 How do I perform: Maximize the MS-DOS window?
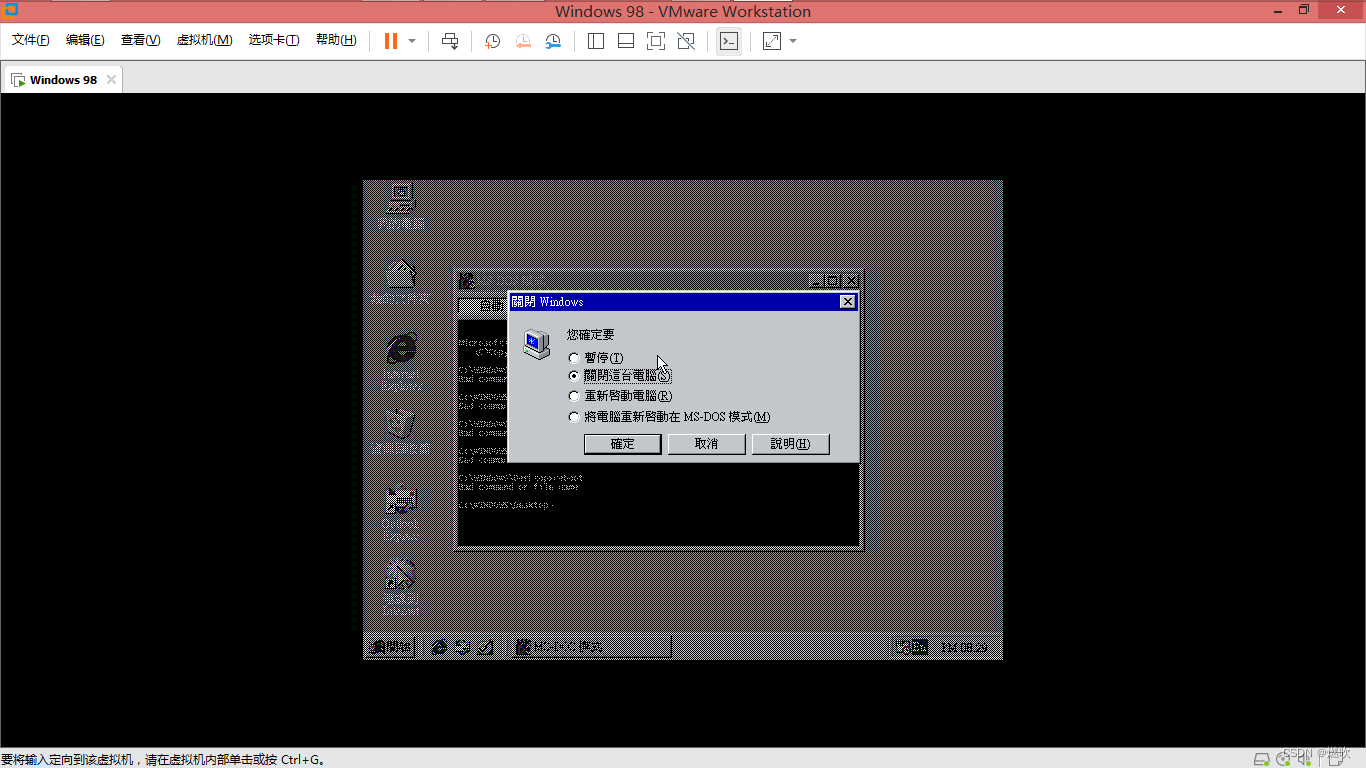coord(831,281)
